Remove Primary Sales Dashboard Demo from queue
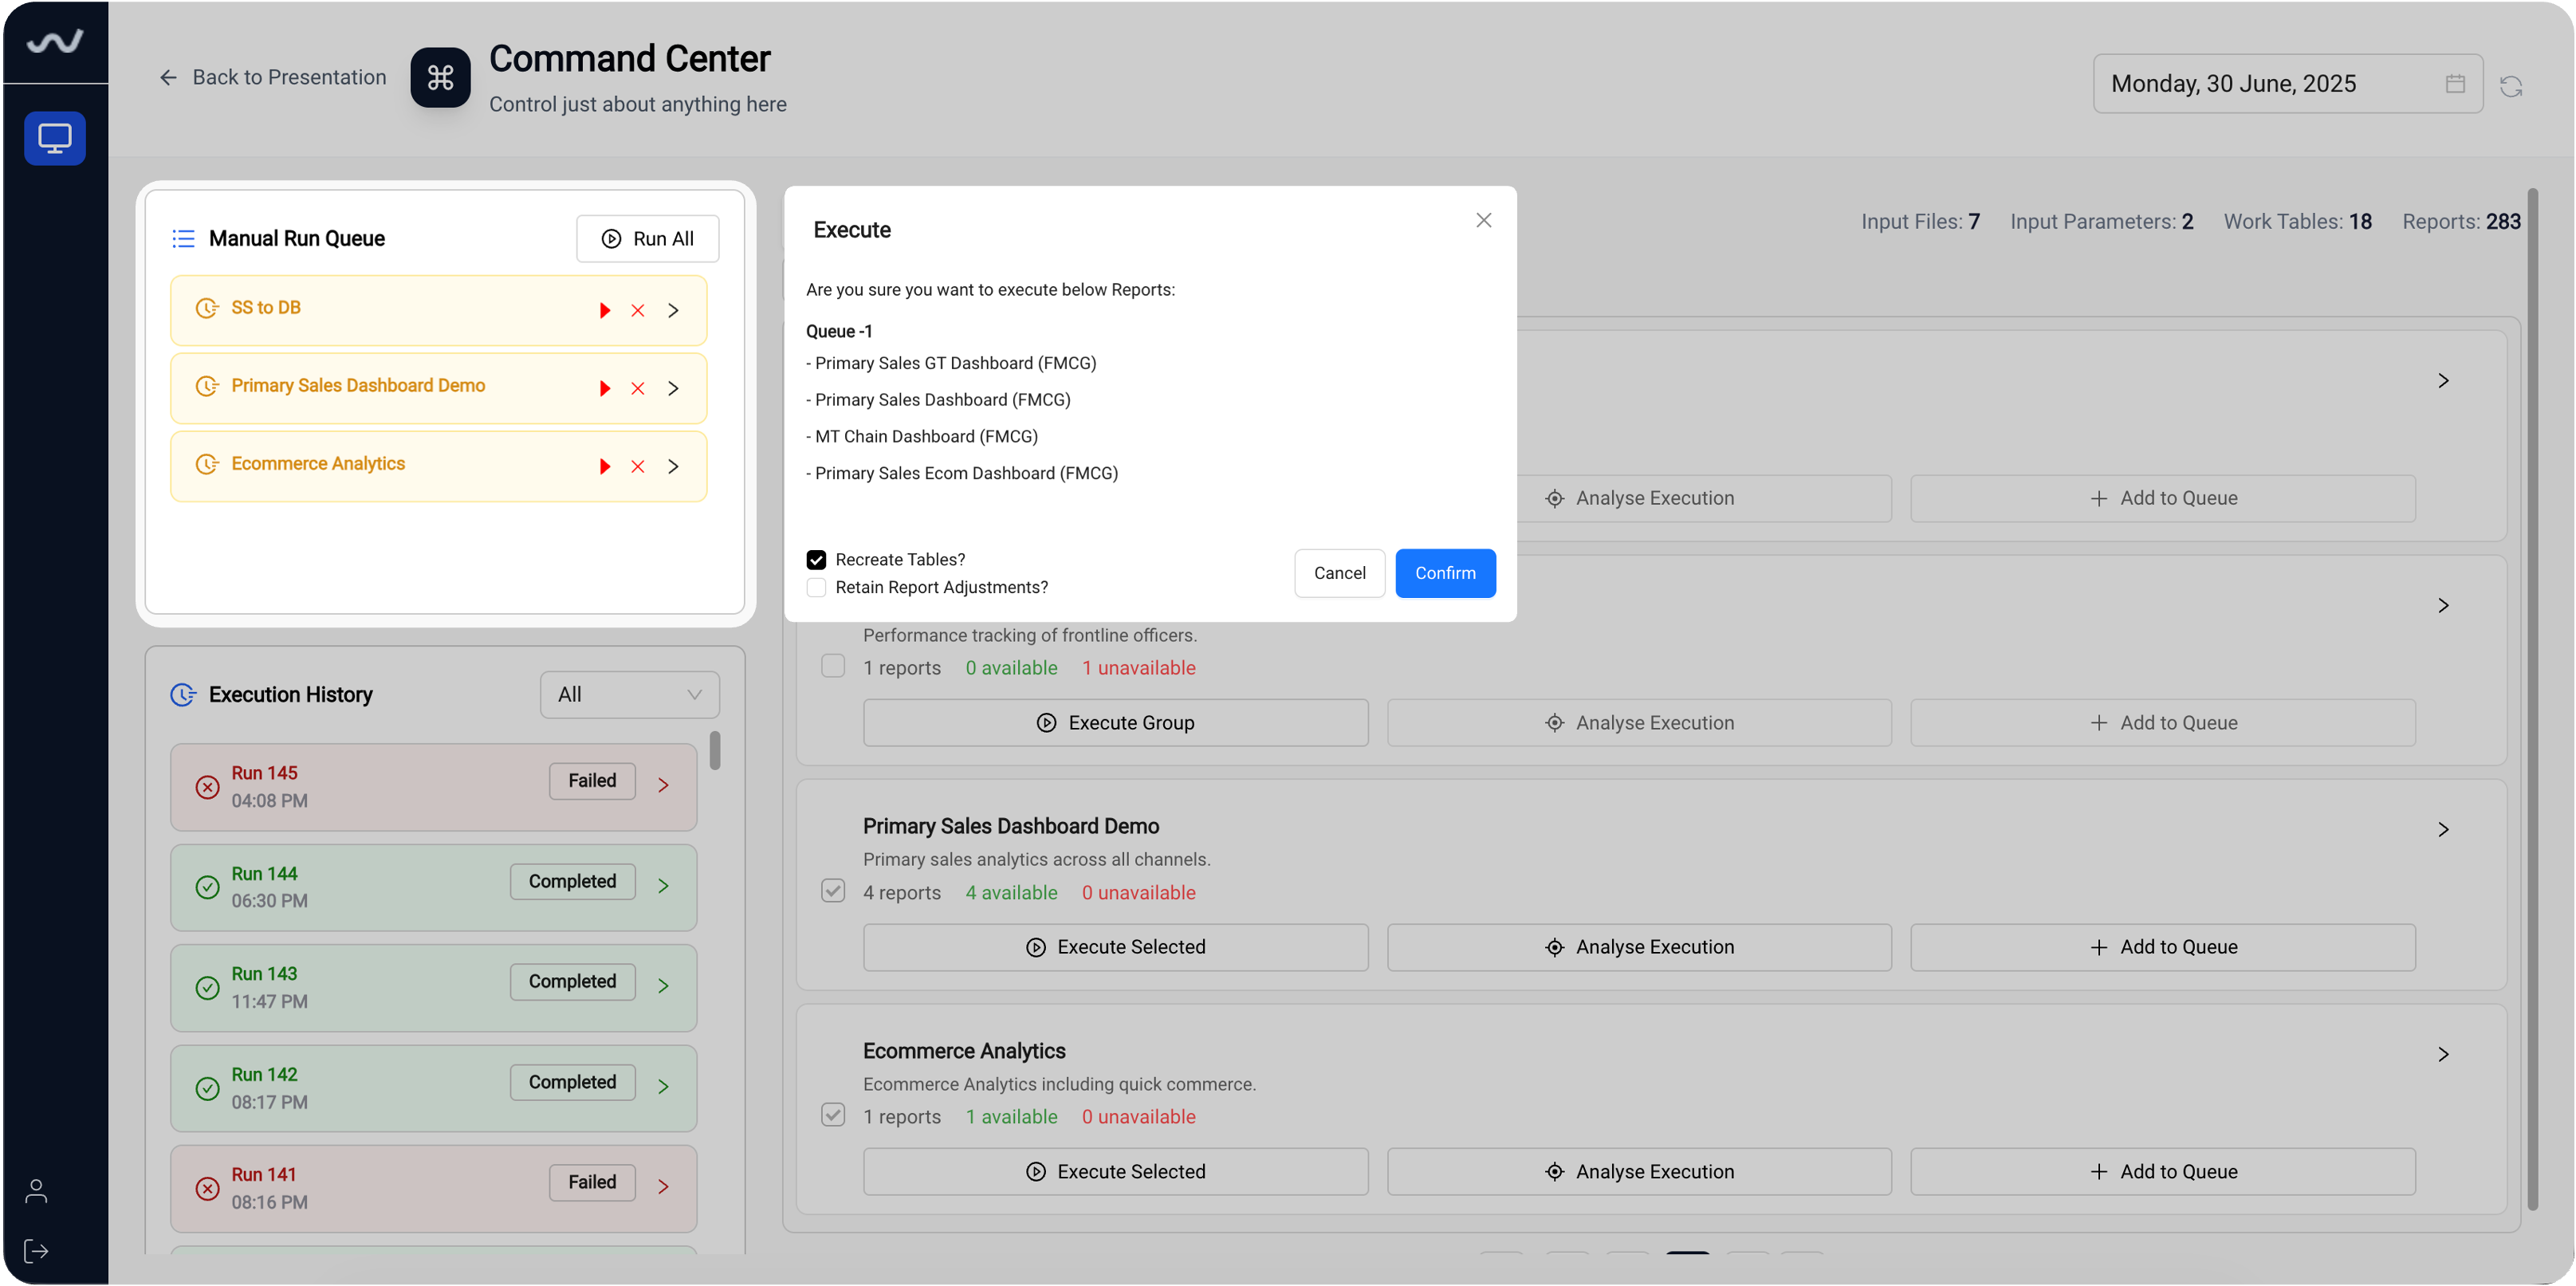2576x1286 pixels. click(x=638, y=388)
